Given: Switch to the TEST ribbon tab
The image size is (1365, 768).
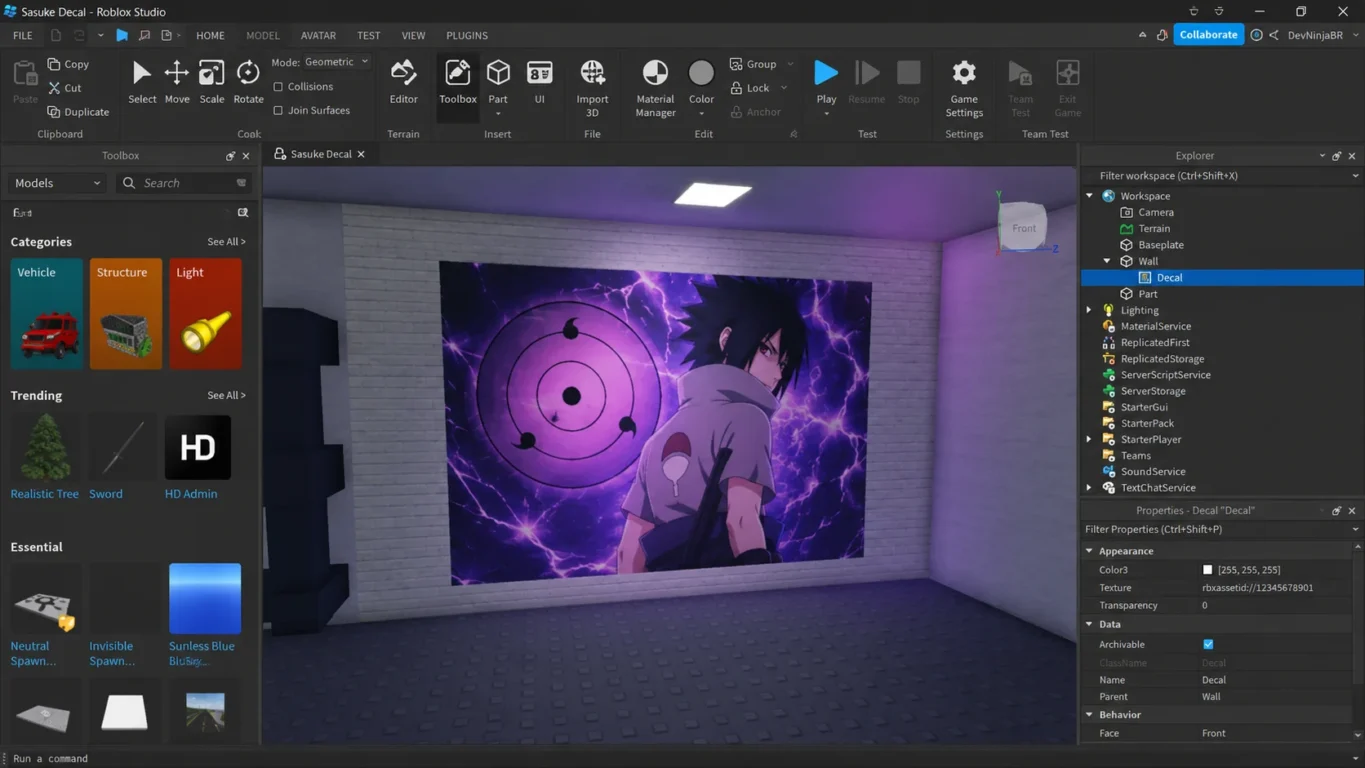Looking at the screenshot, I should click(x=369, y=35).
